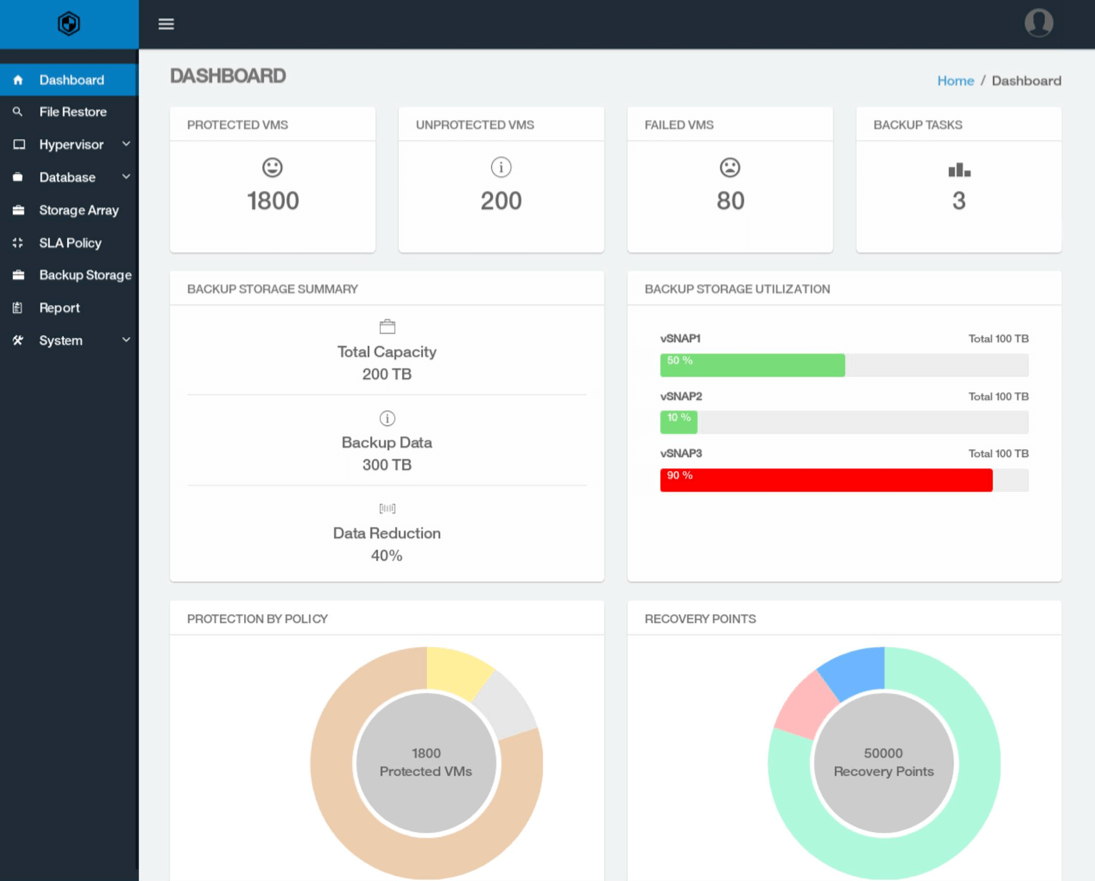Go to the Report sidebar page
This screenshot has width=1095, height=881.
59,308
